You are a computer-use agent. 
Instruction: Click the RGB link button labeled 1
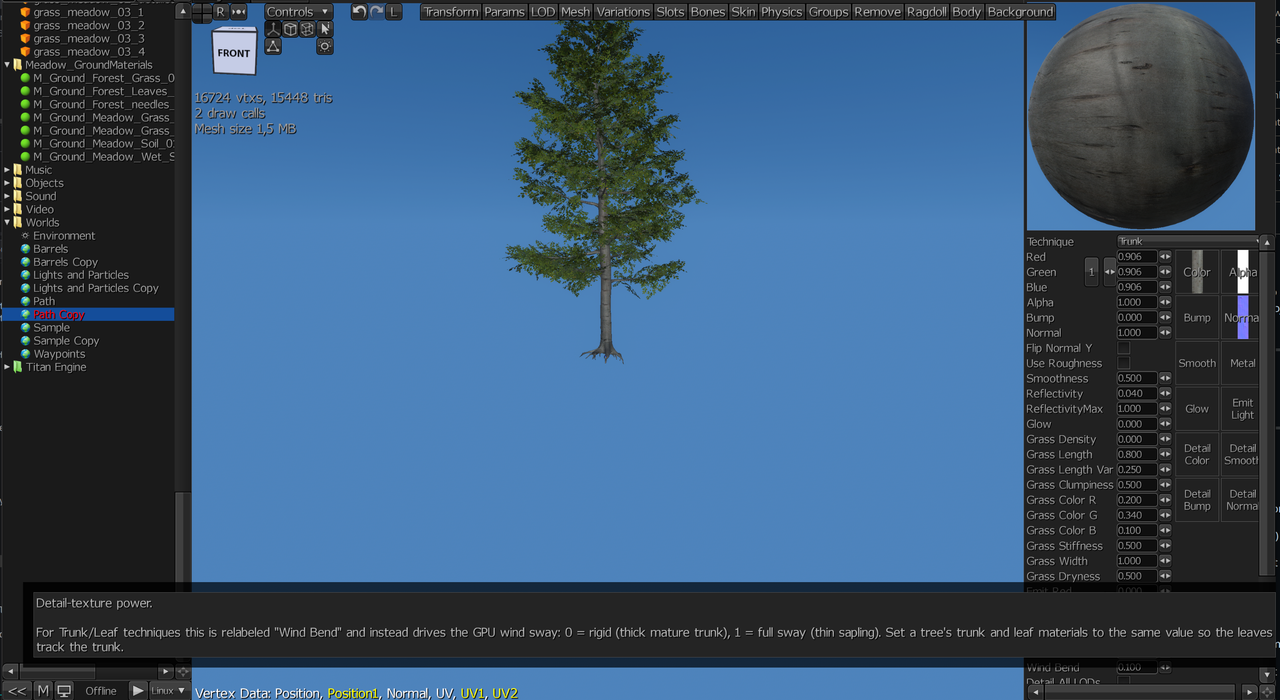click(x=1091, y=271)
